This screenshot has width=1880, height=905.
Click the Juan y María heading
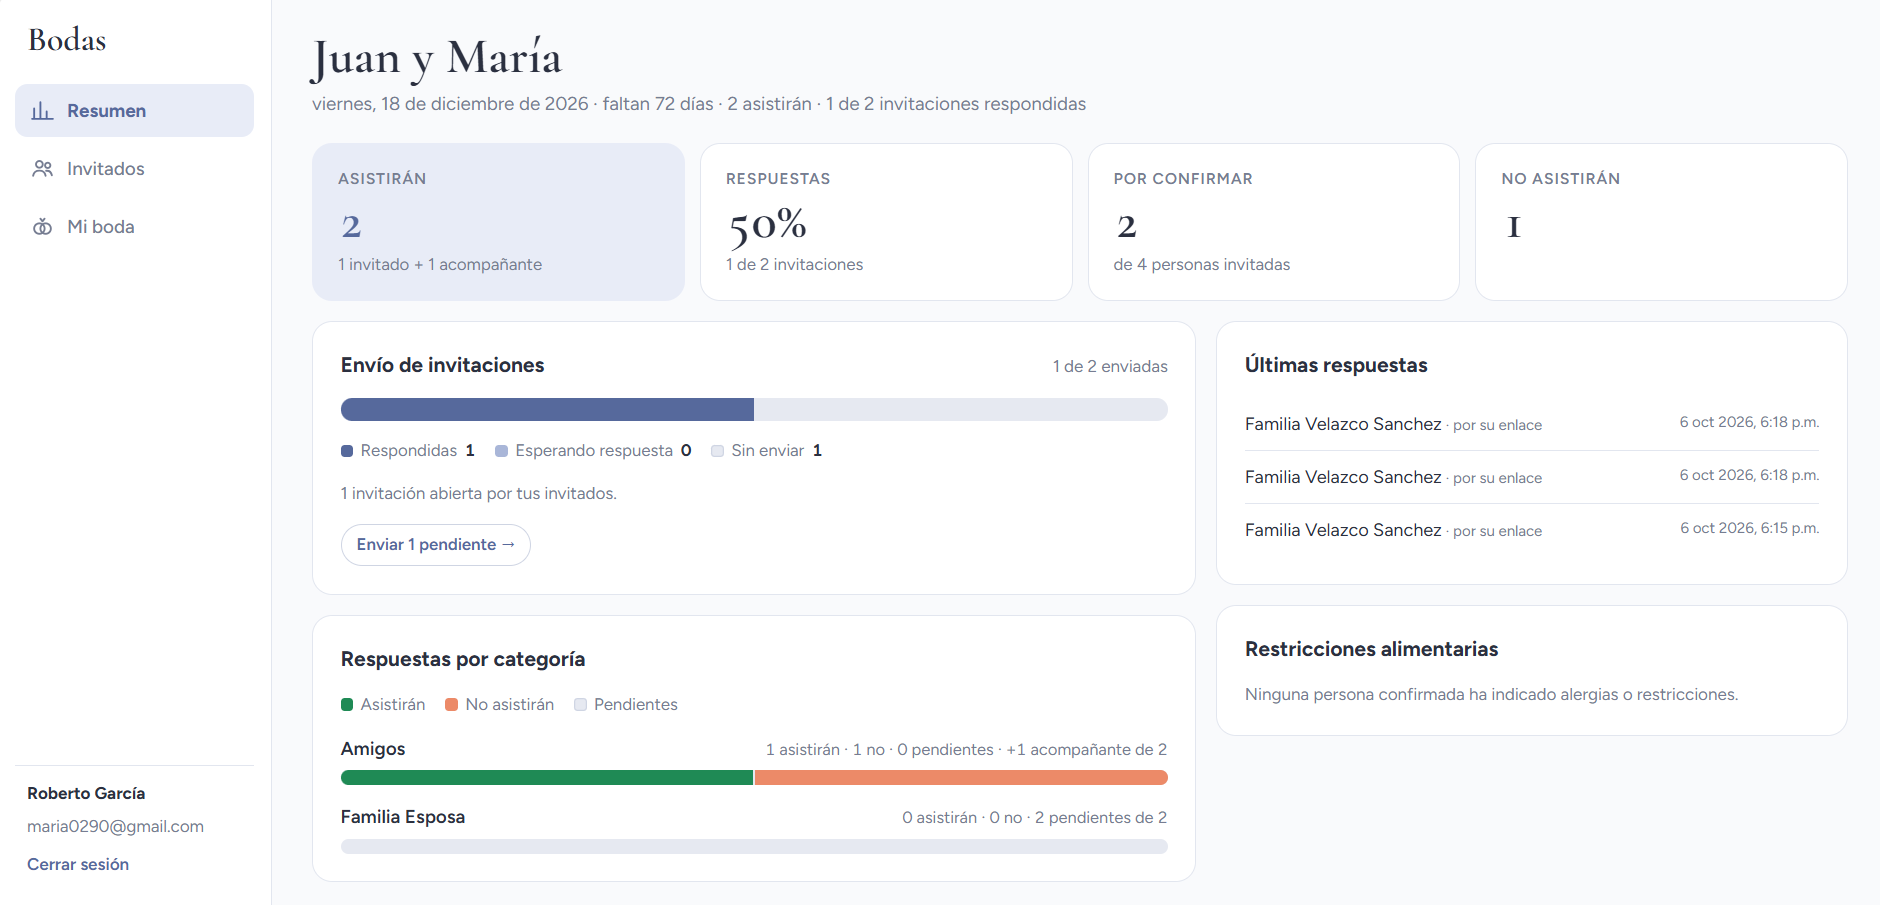[x=436, y=58]
